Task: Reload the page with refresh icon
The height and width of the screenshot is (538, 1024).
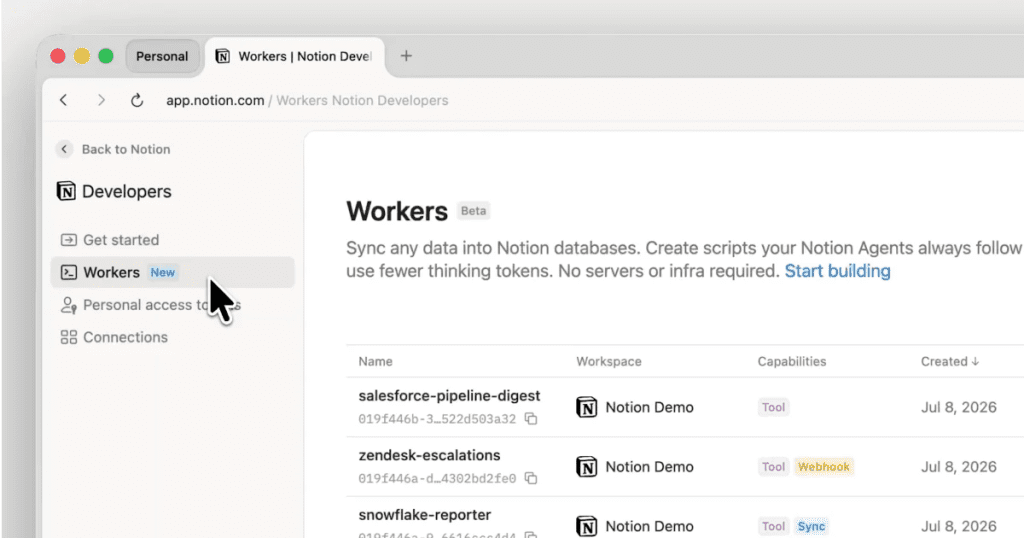Action: point(136,100)
